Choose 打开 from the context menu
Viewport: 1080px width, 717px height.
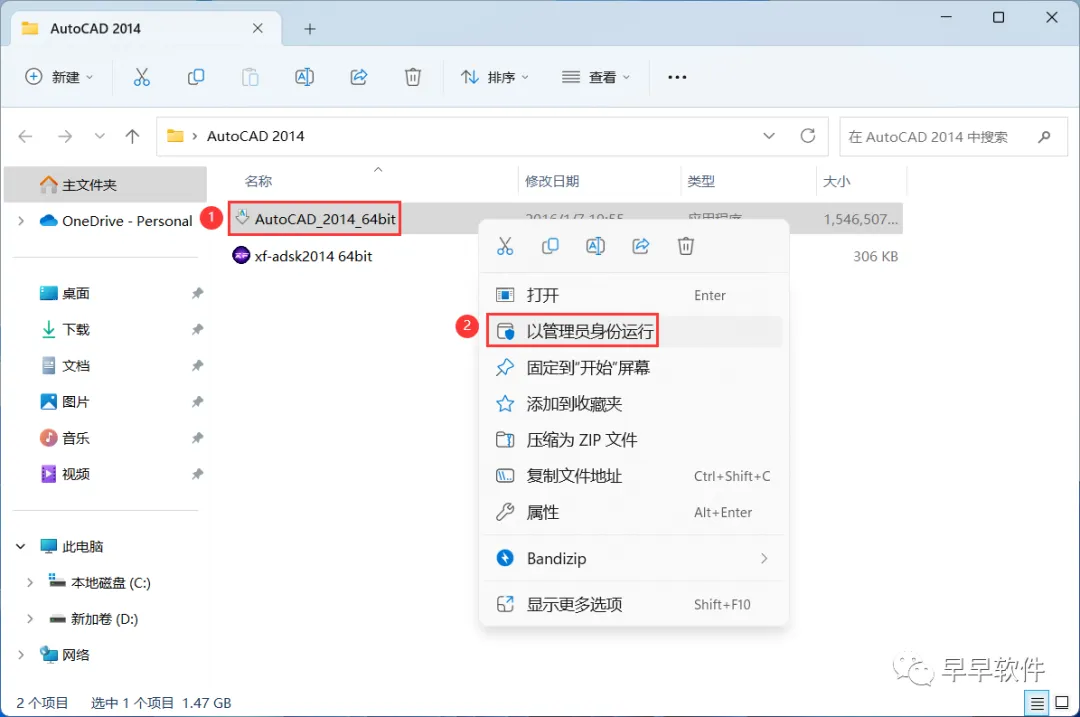coord(634,295)
